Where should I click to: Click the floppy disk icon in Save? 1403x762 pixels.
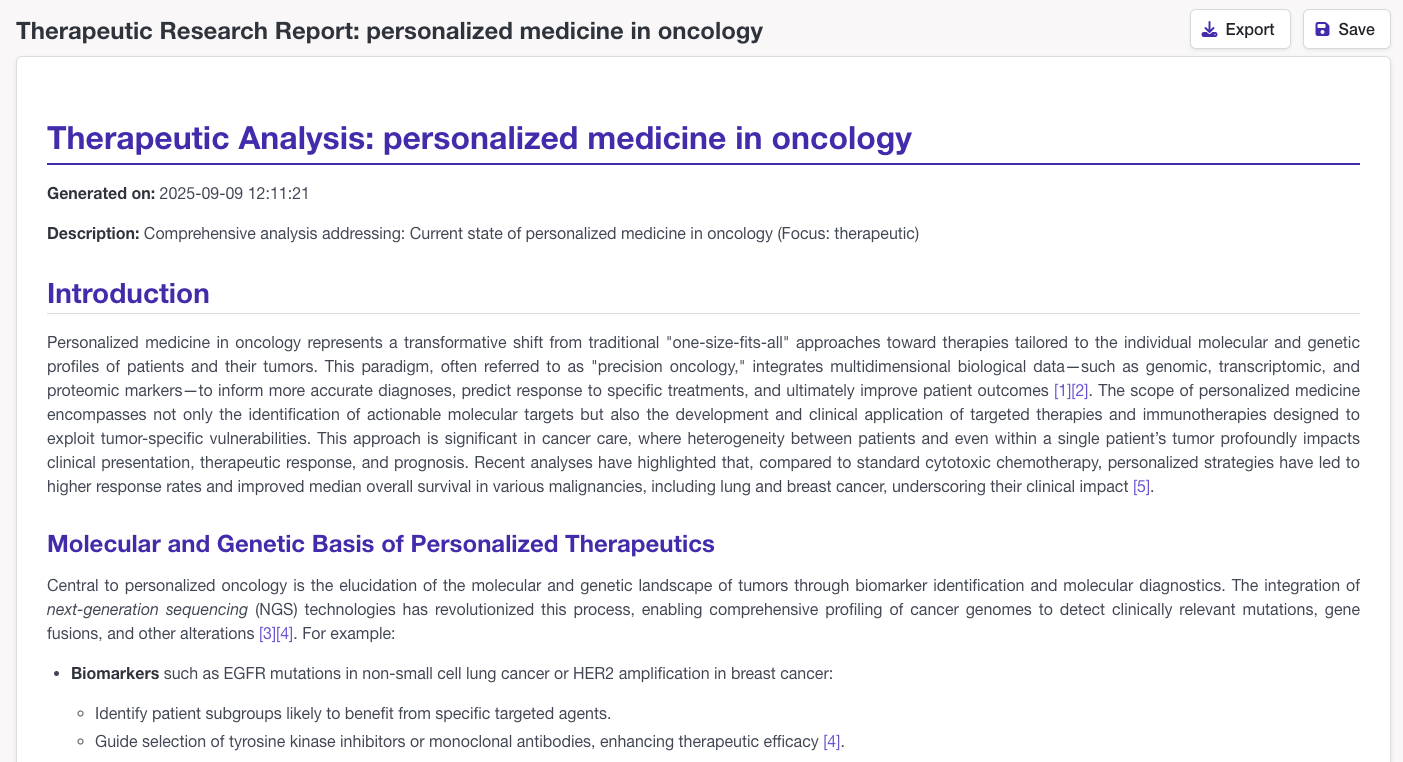(1323, 29)
